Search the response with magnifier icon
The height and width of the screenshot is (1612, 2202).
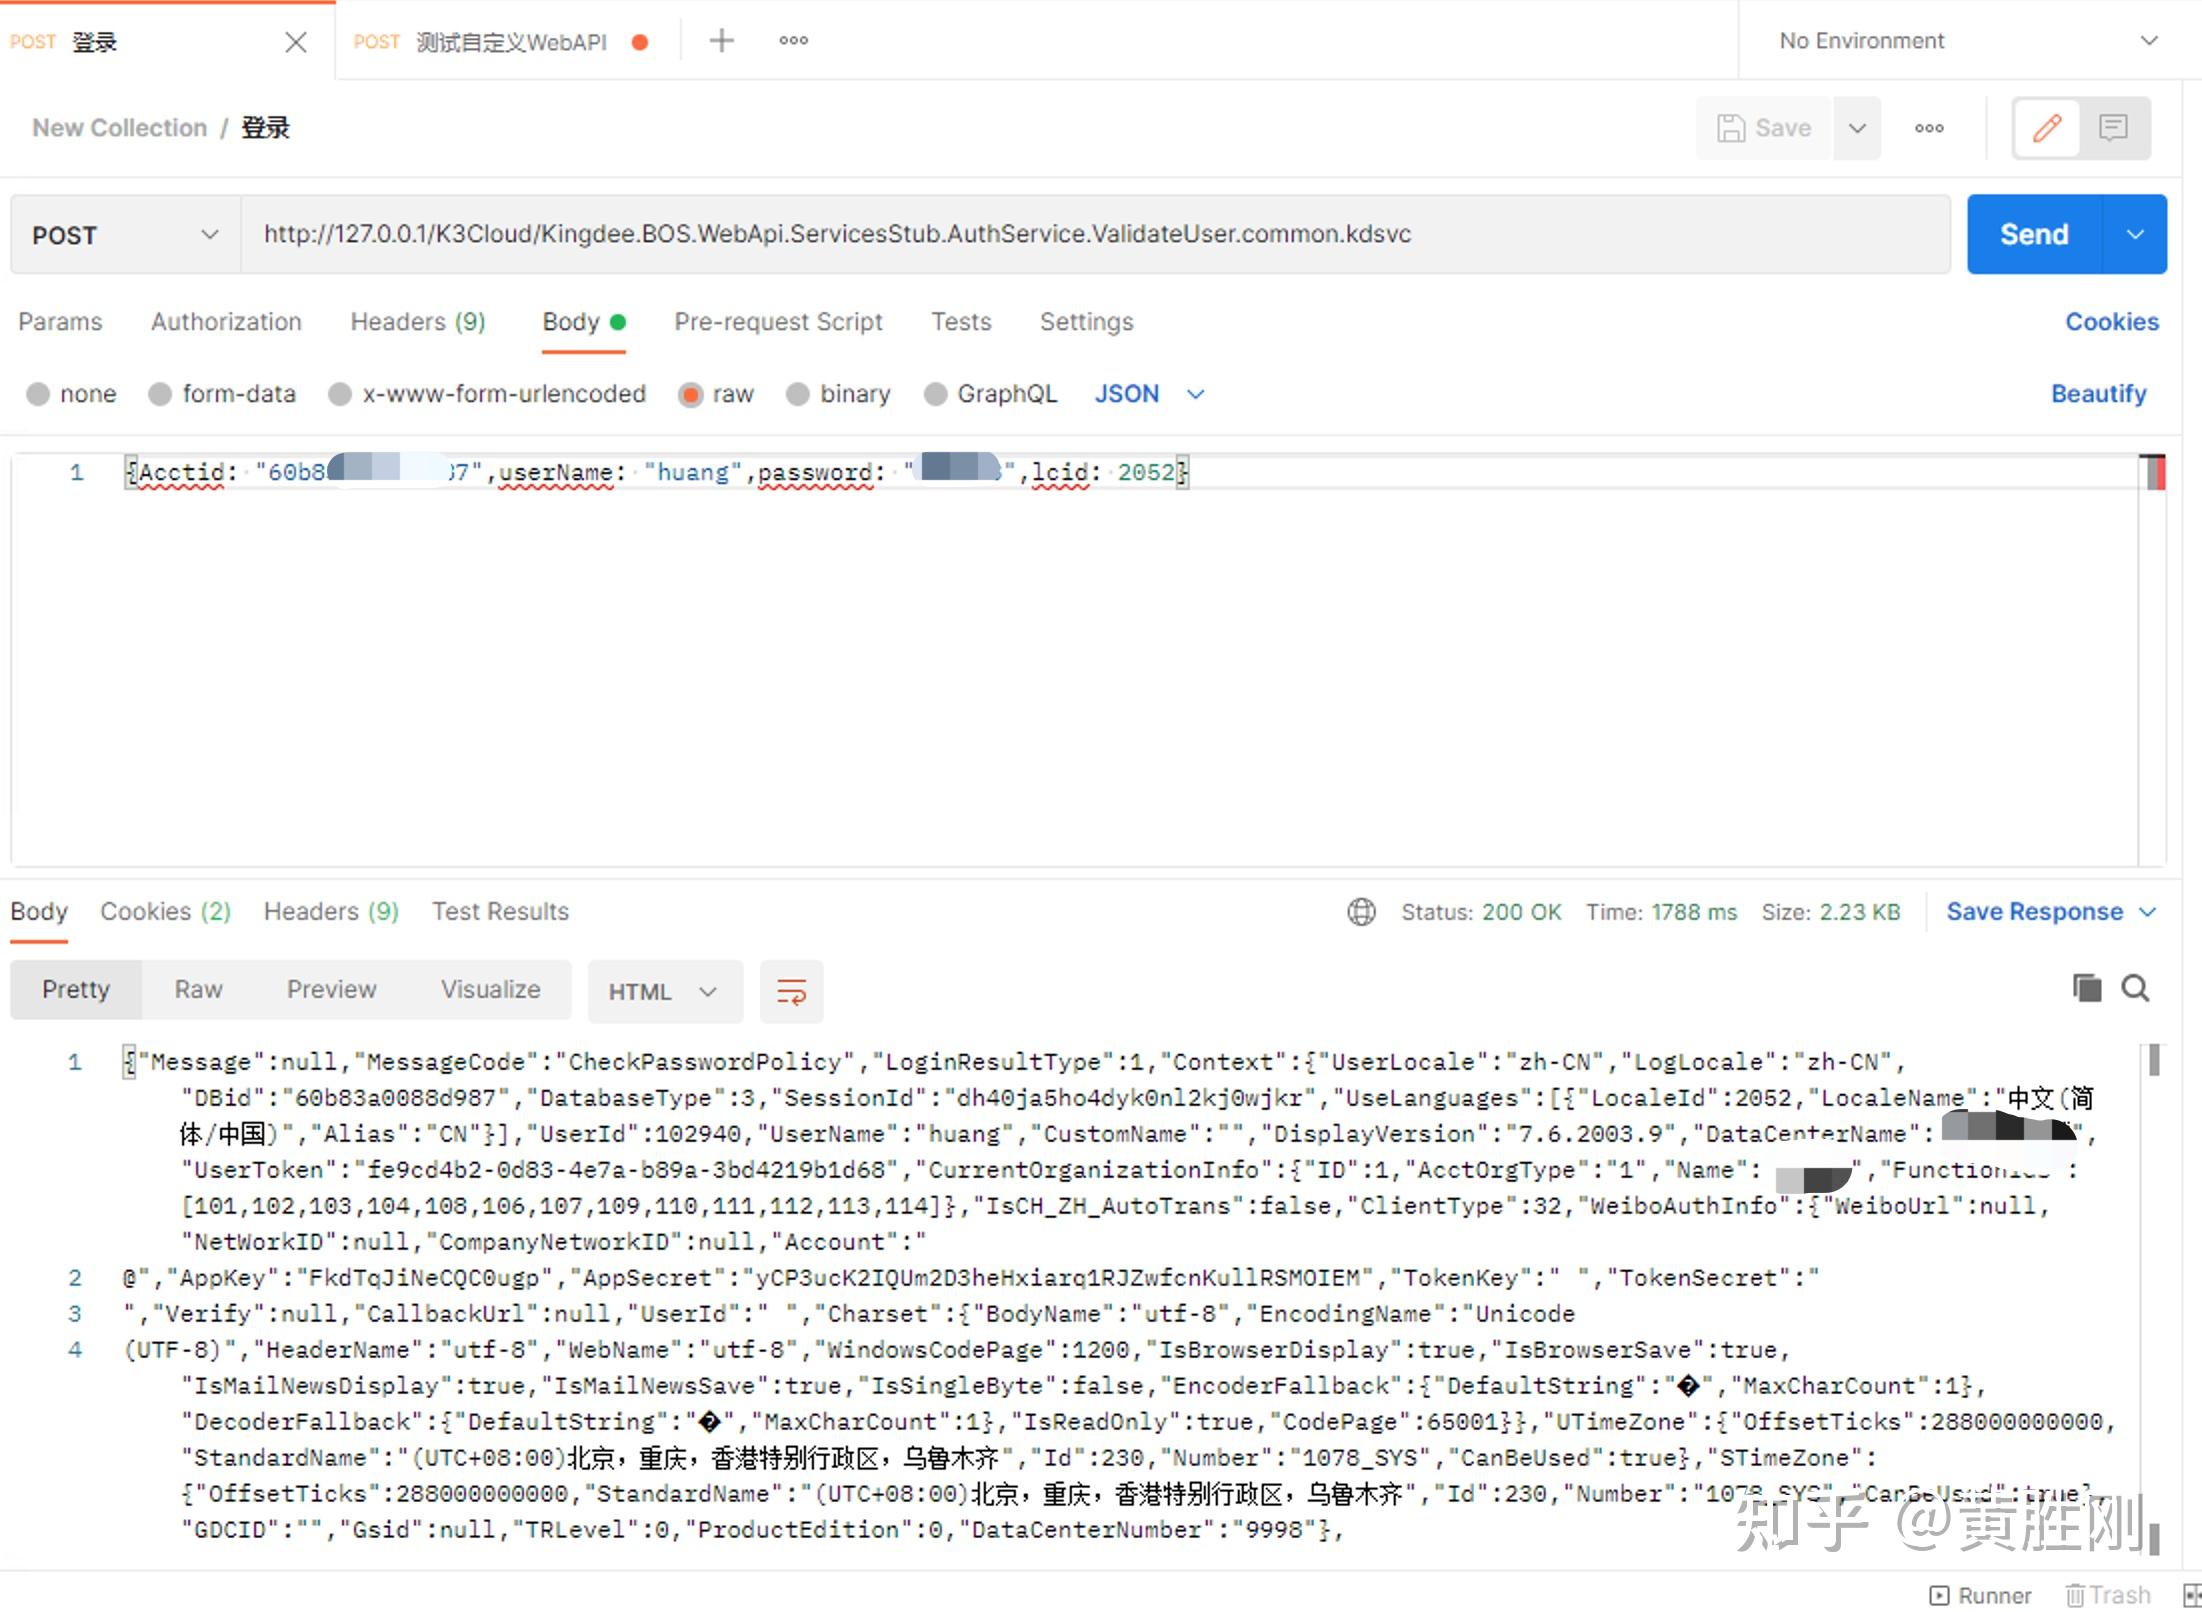(2135, 988)
